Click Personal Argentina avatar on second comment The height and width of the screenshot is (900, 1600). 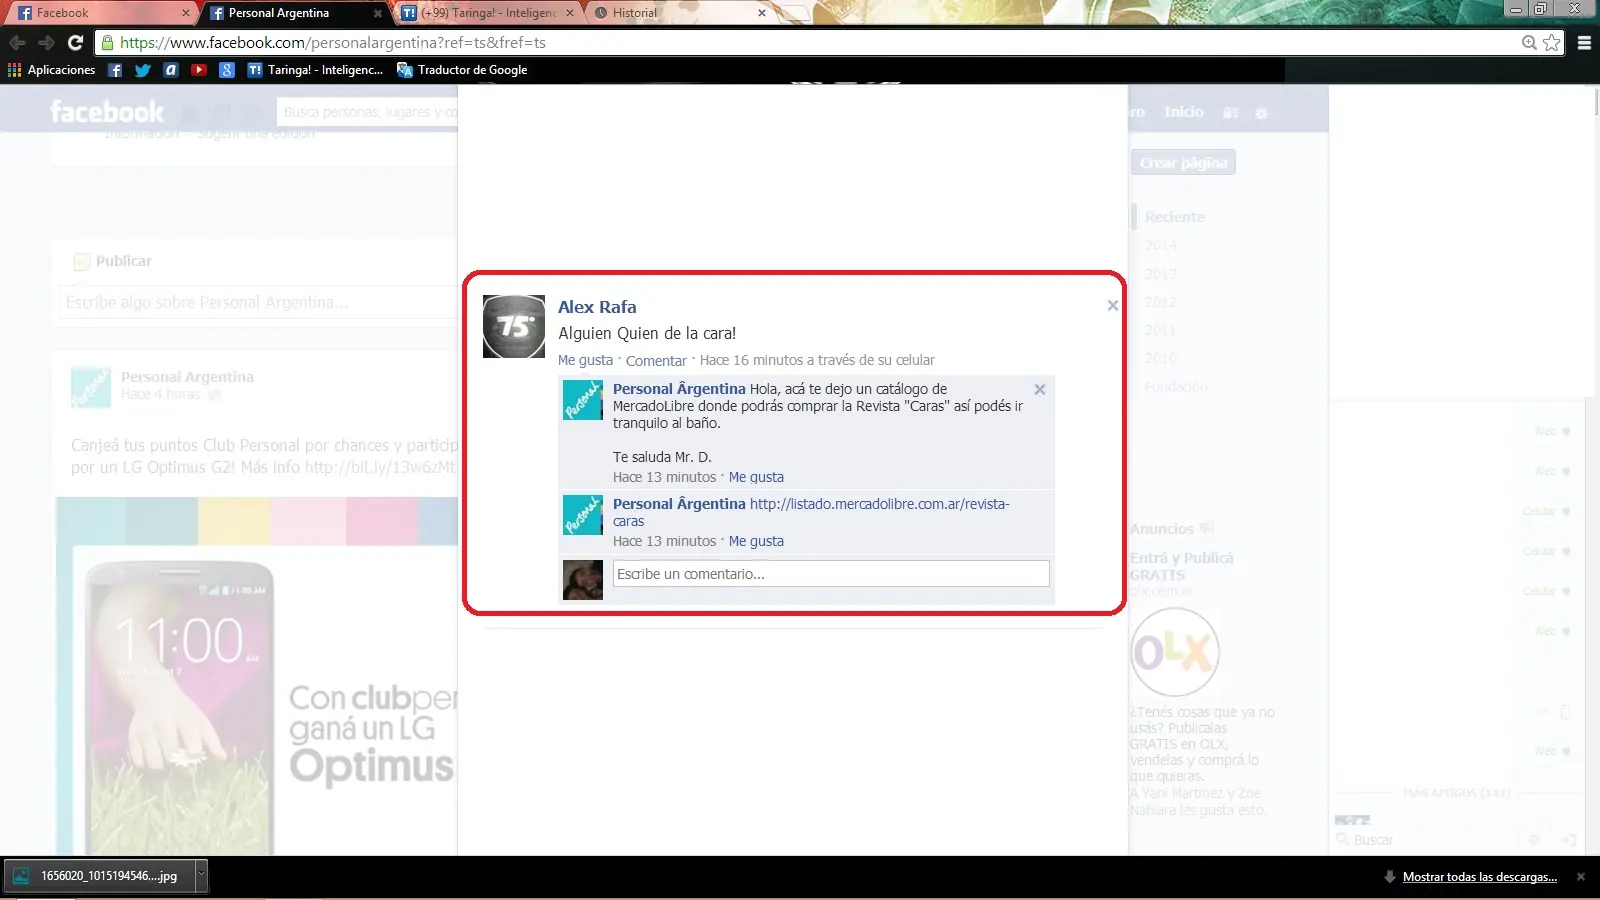tap(583, 515)
